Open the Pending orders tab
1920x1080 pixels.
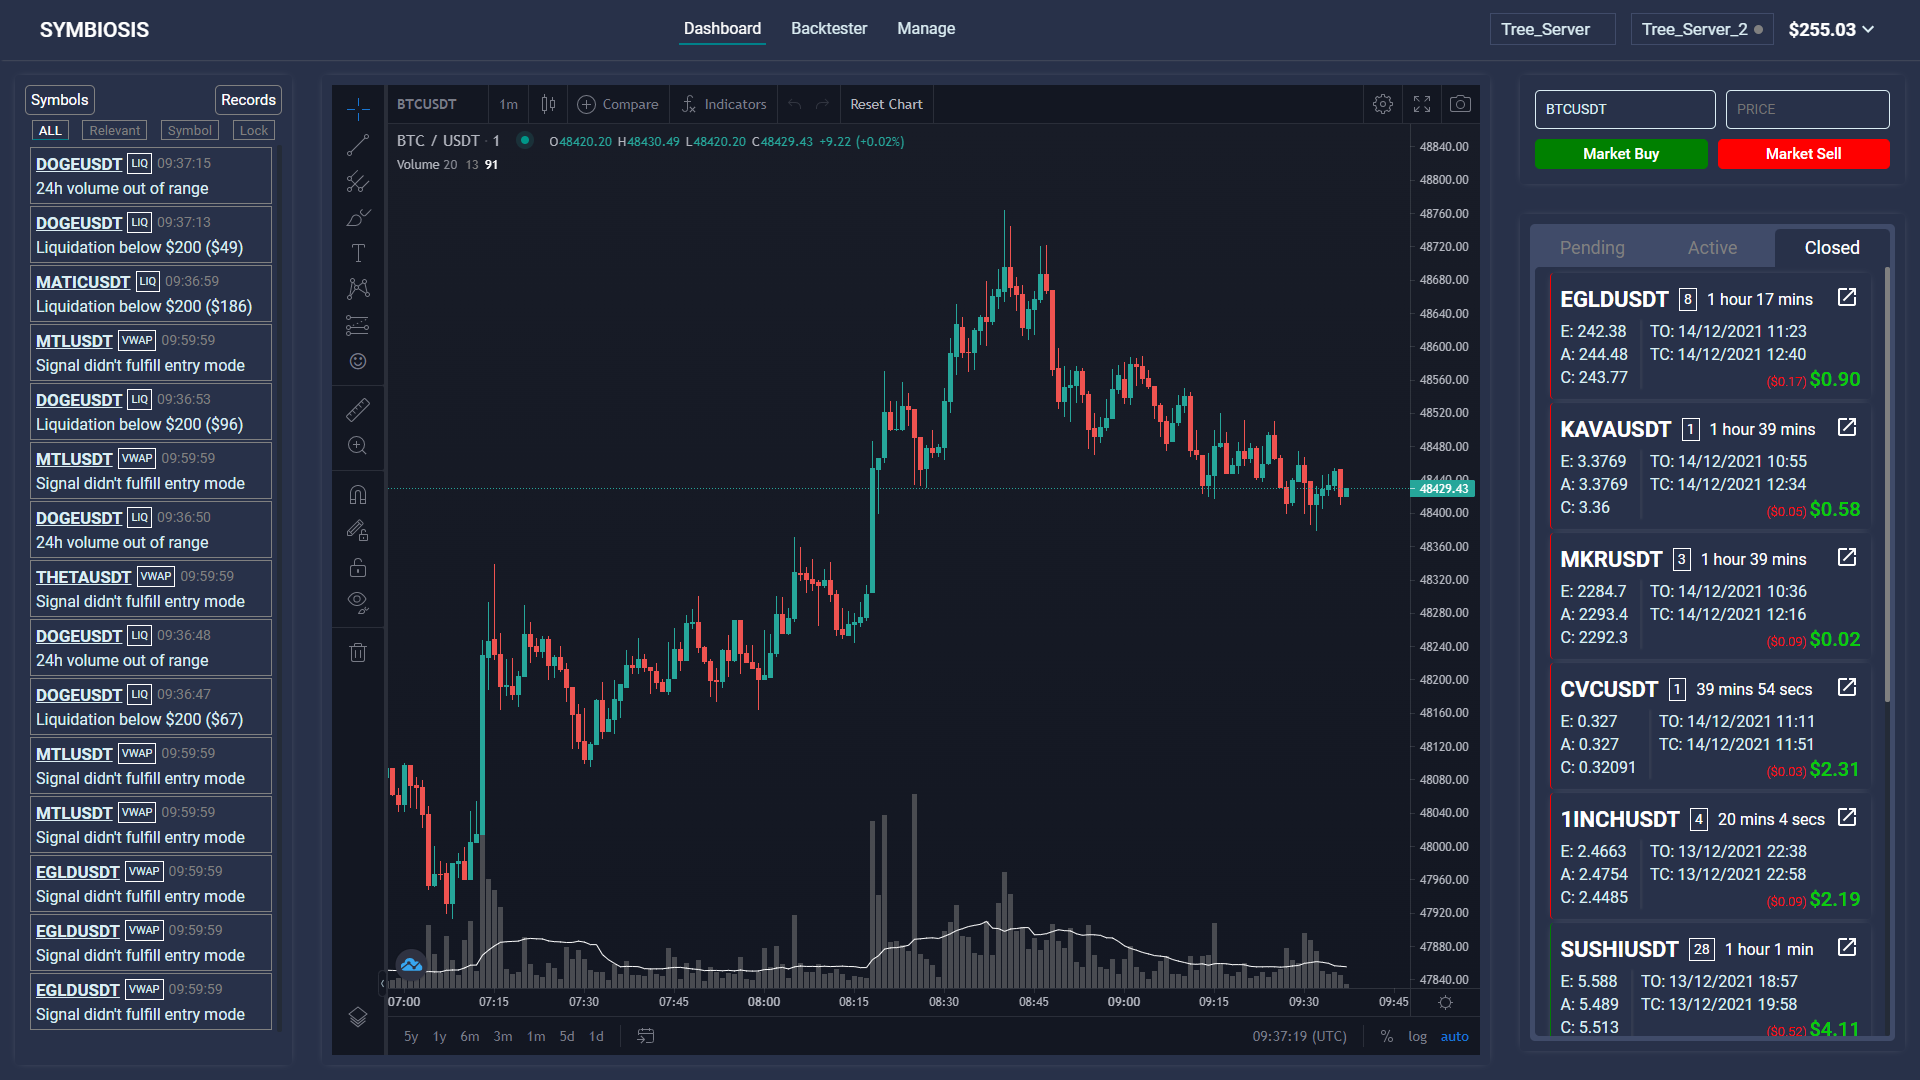click(1592, 247)
